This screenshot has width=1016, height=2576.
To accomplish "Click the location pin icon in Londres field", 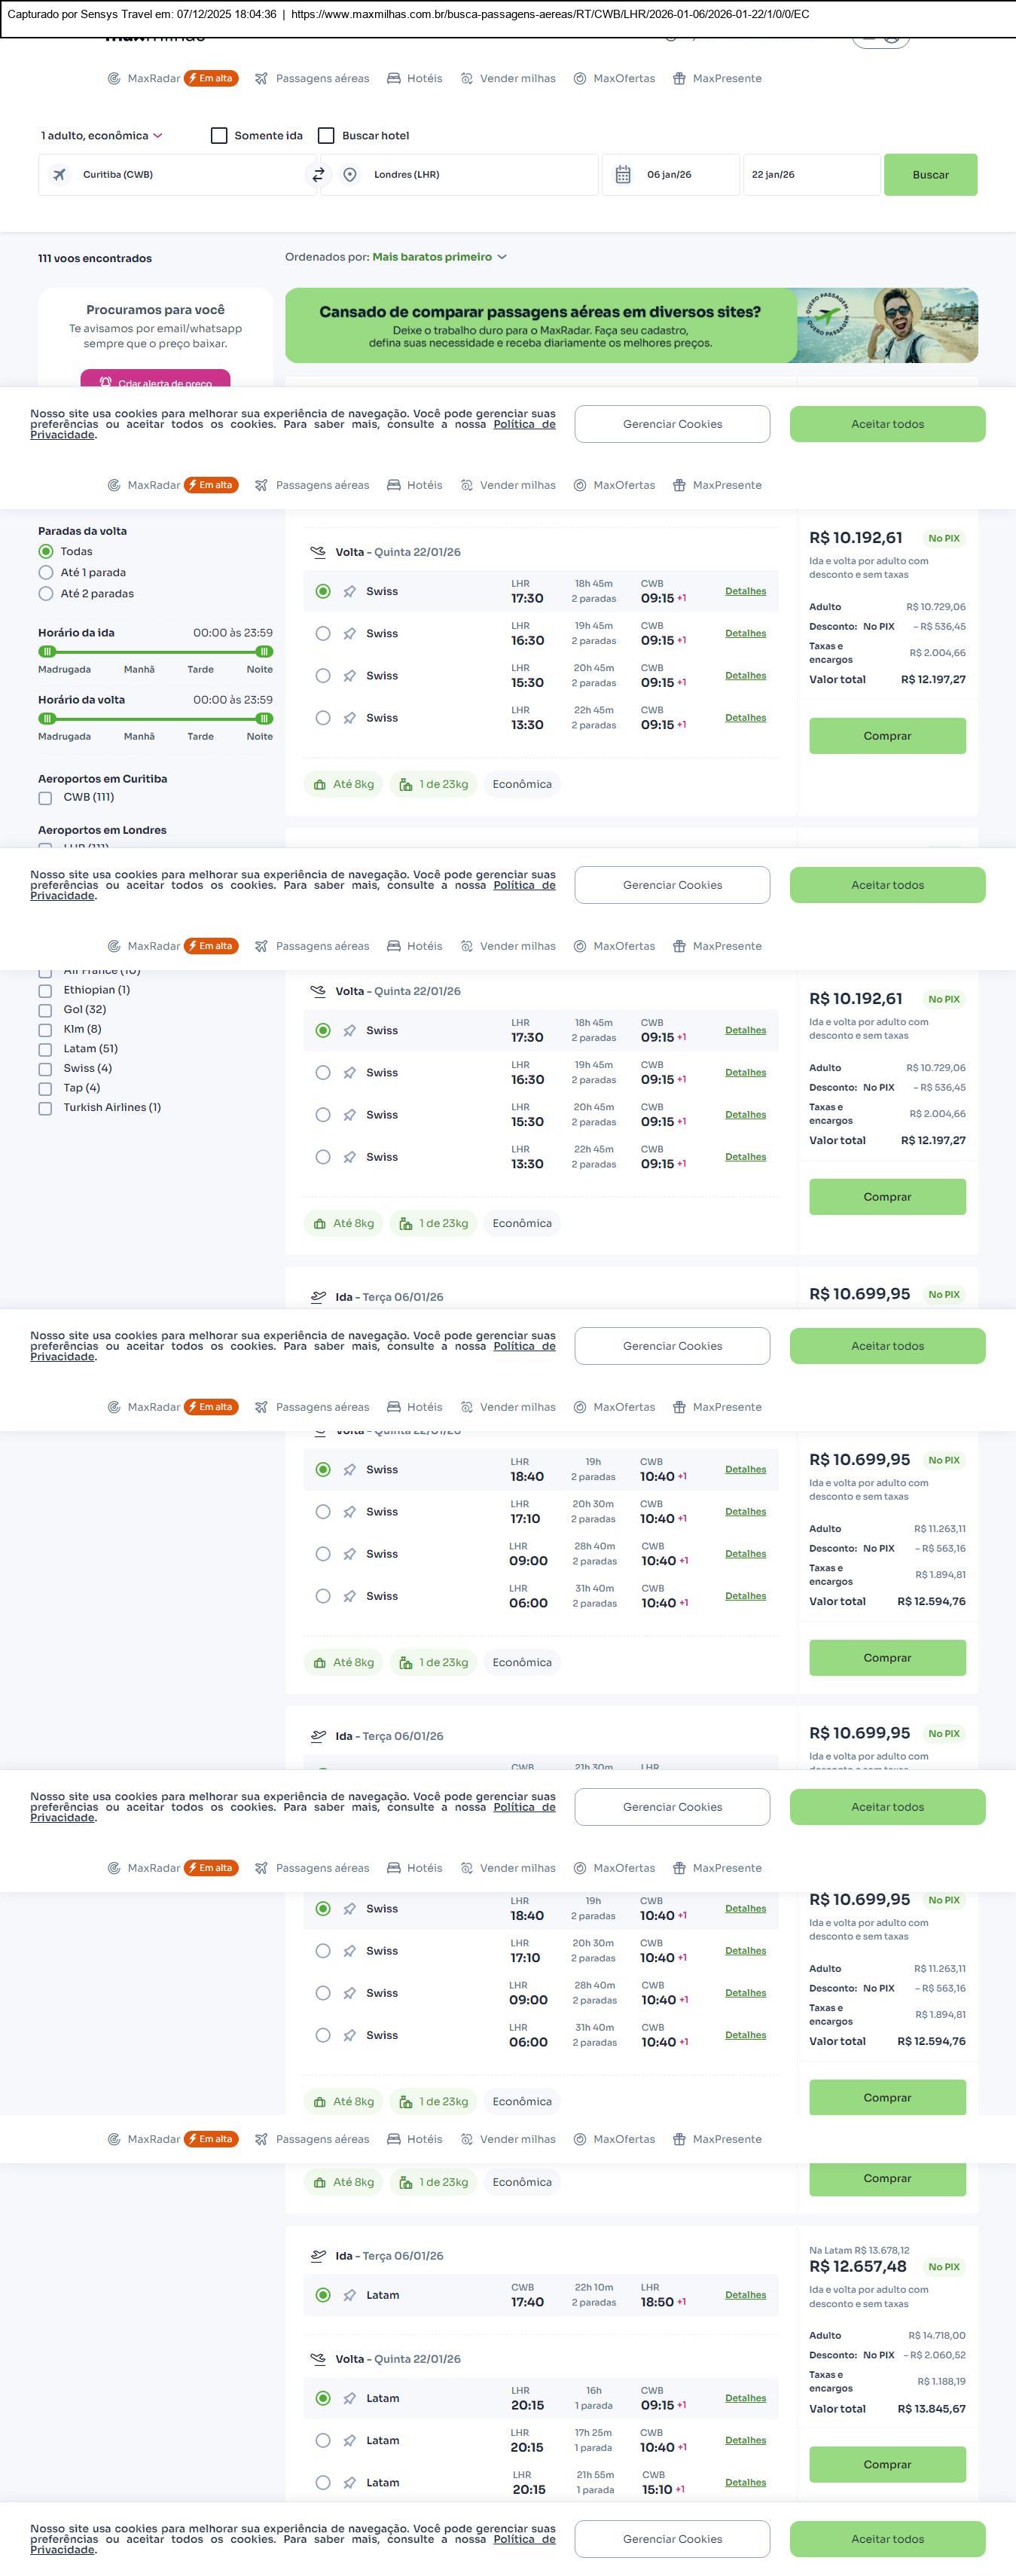I will pyautogui.click(x=350, y=175).
